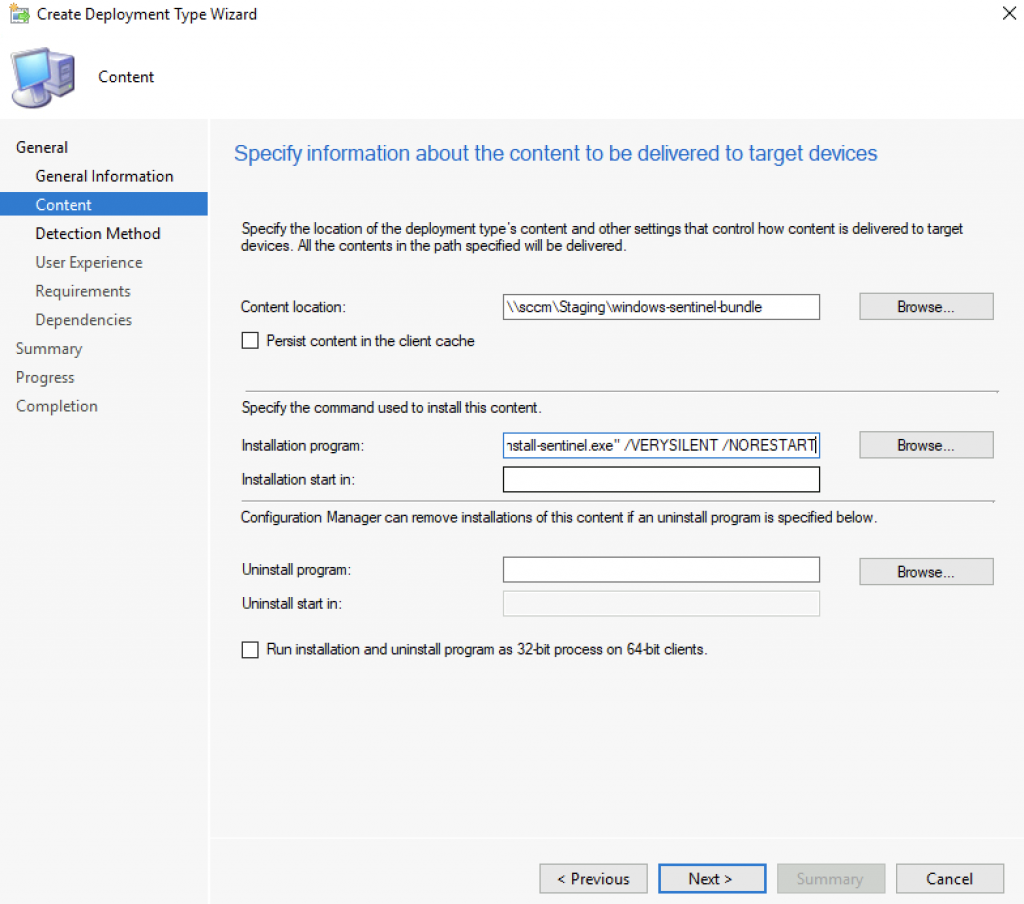Close the Create Deployment Type Wizard
This screenshot has height=904, width=1024.
tap(1008, 13)
